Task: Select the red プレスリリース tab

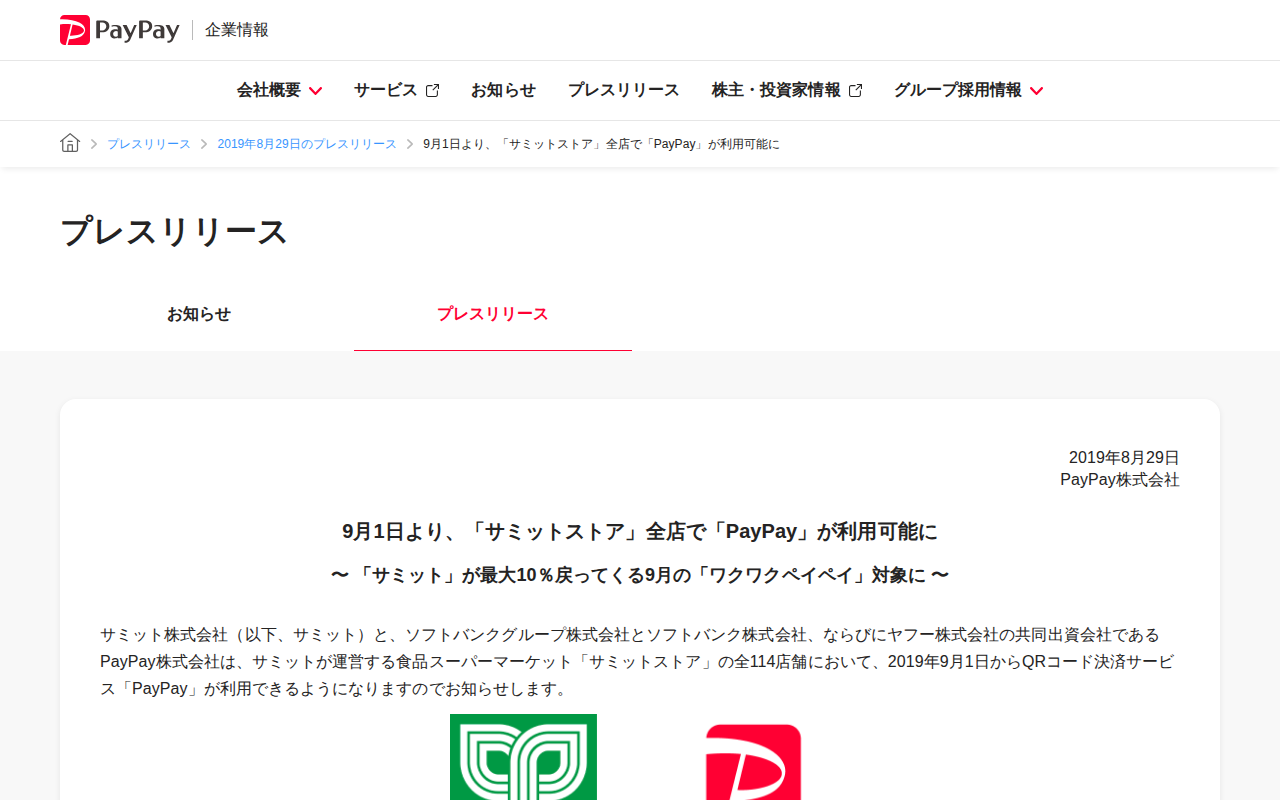Action: (493, 314)
